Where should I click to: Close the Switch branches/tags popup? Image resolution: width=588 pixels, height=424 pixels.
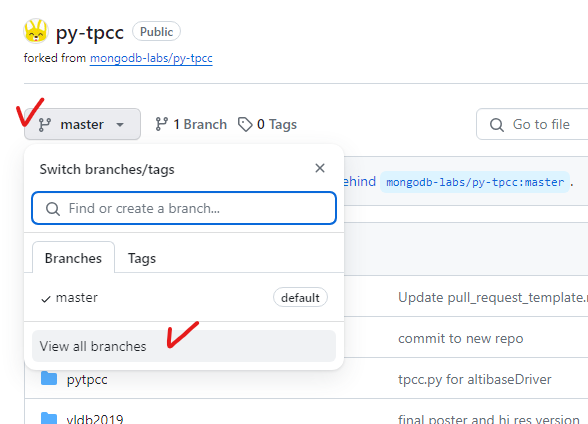[320, 168]
